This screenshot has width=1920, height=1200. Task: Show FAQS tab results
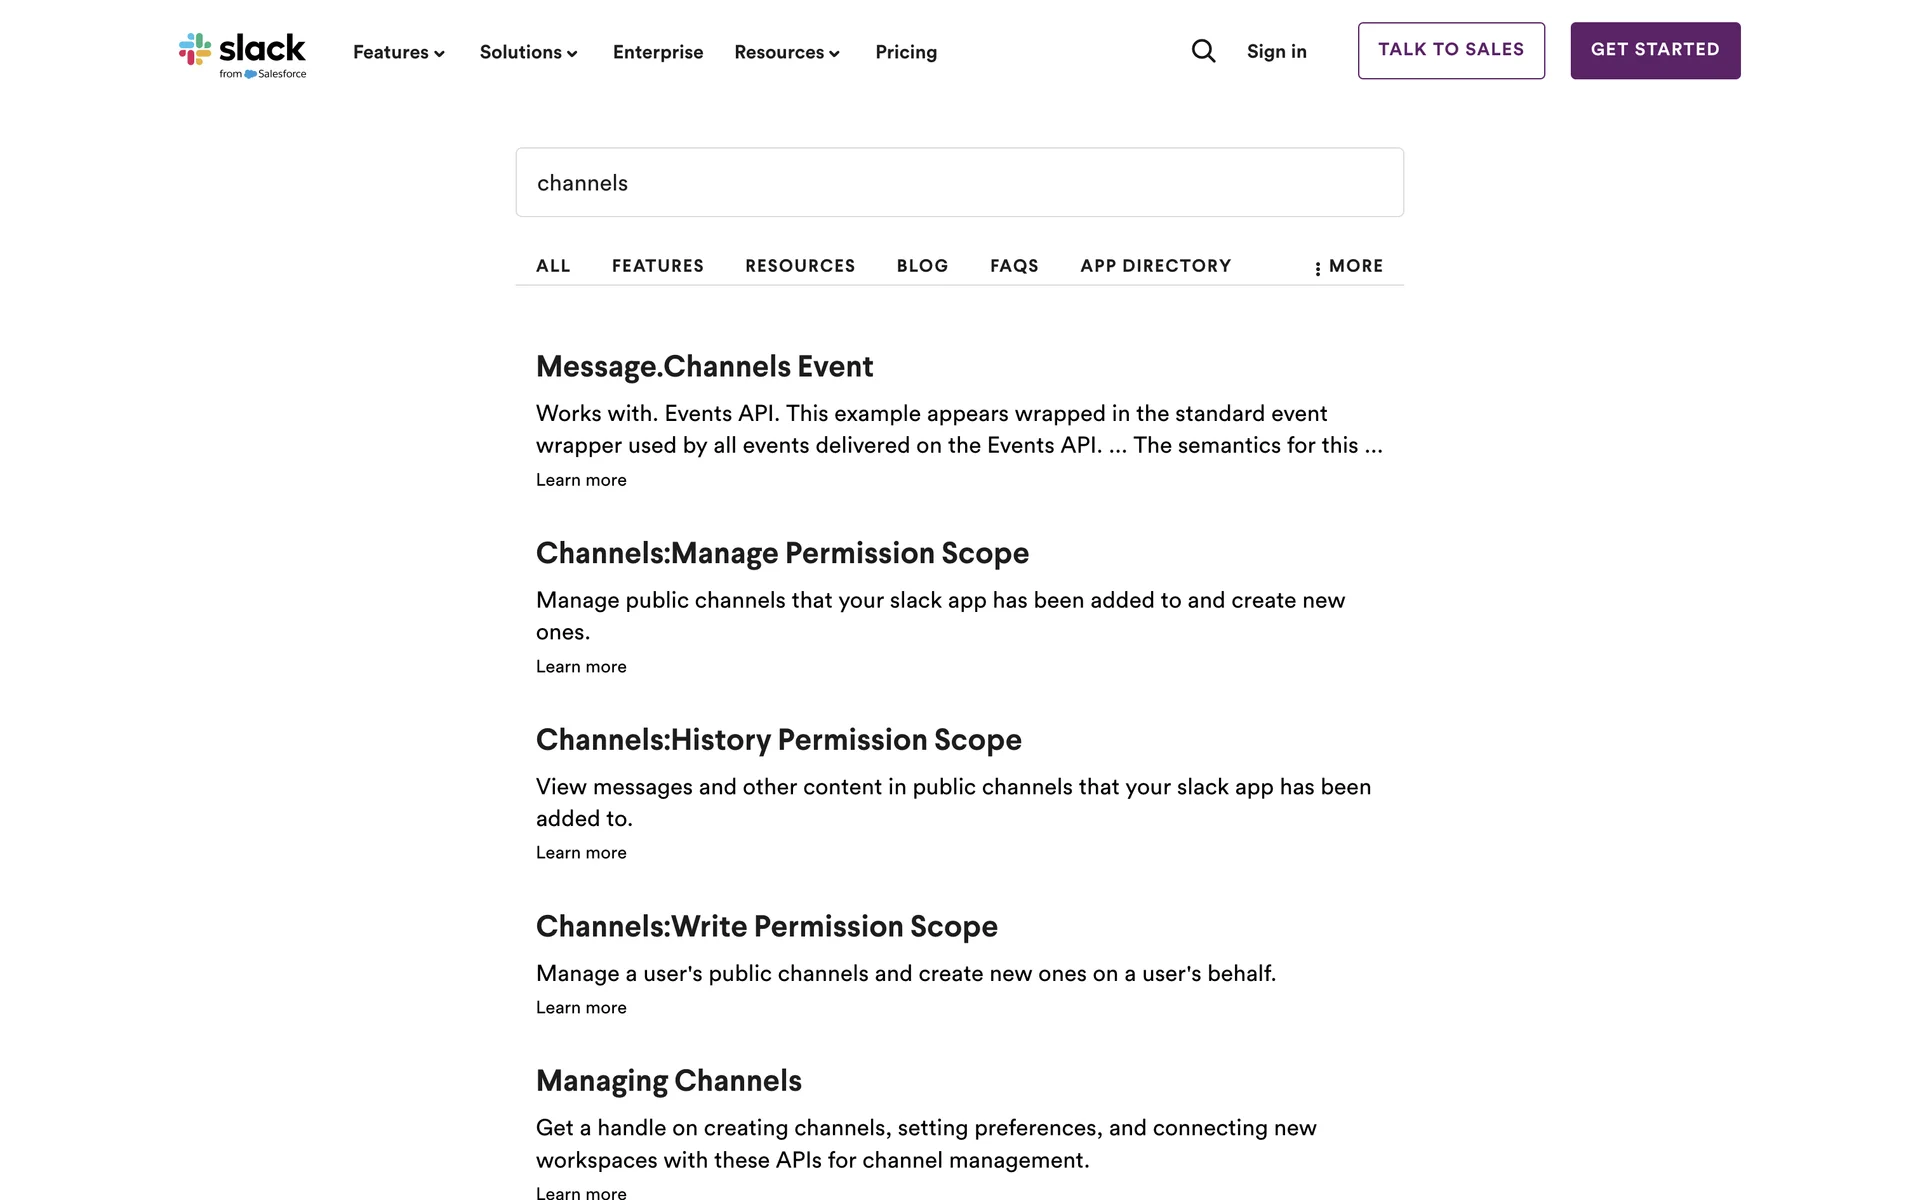tap(1014, 266)
